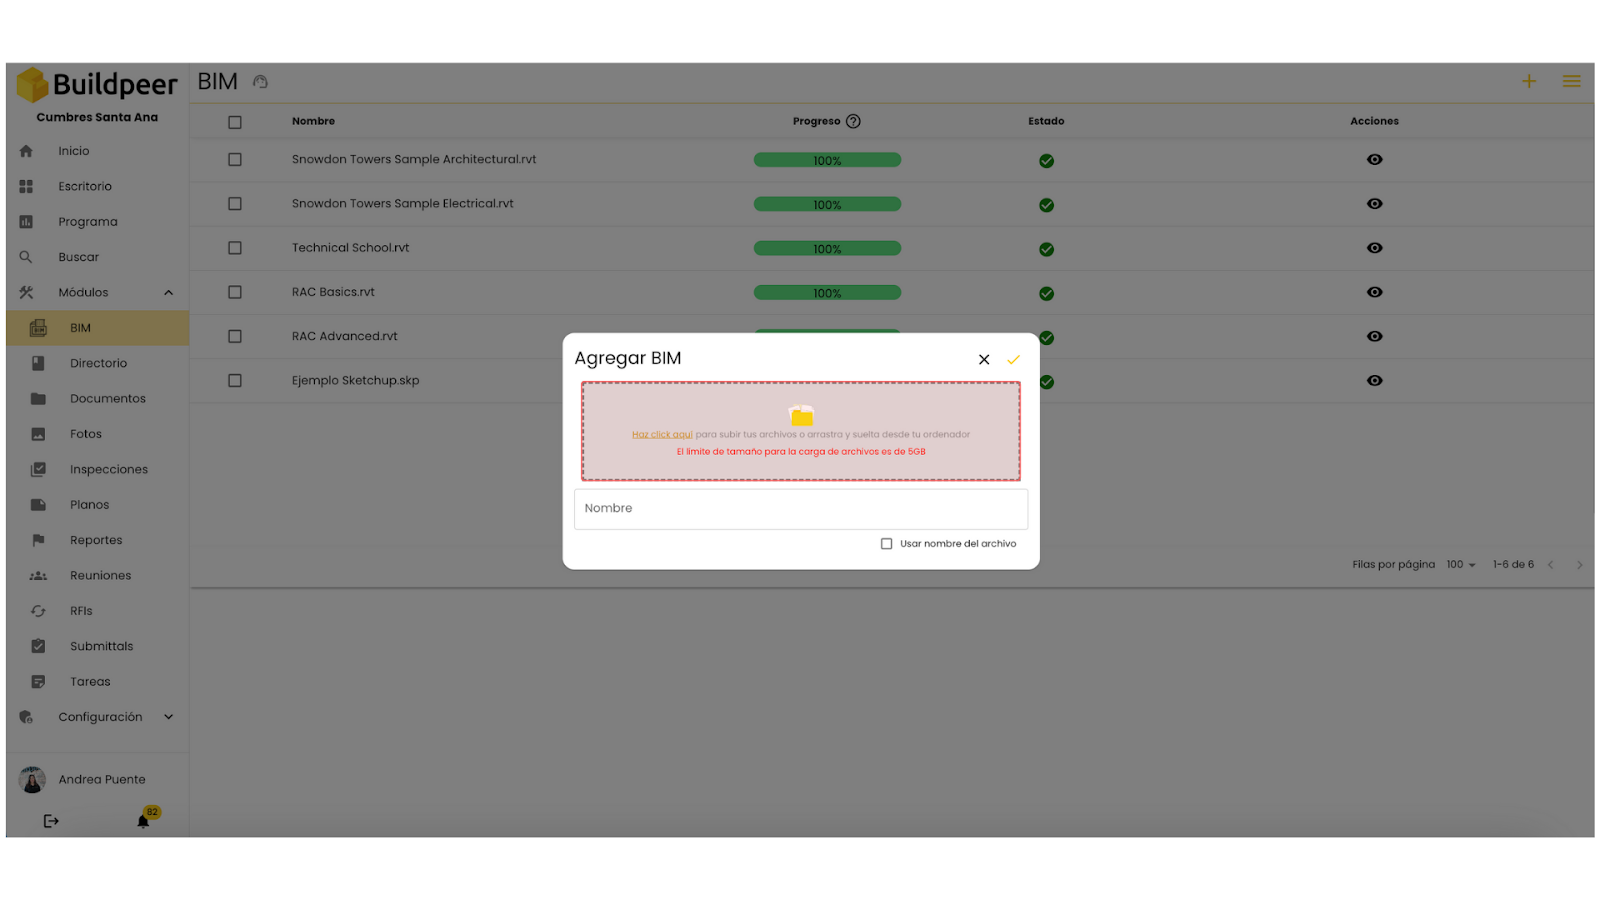The width and height of the screenshot is (1600, 900).
Task: View RAC Advanced.rvt with the eye icon
Action: point(1375,337)
